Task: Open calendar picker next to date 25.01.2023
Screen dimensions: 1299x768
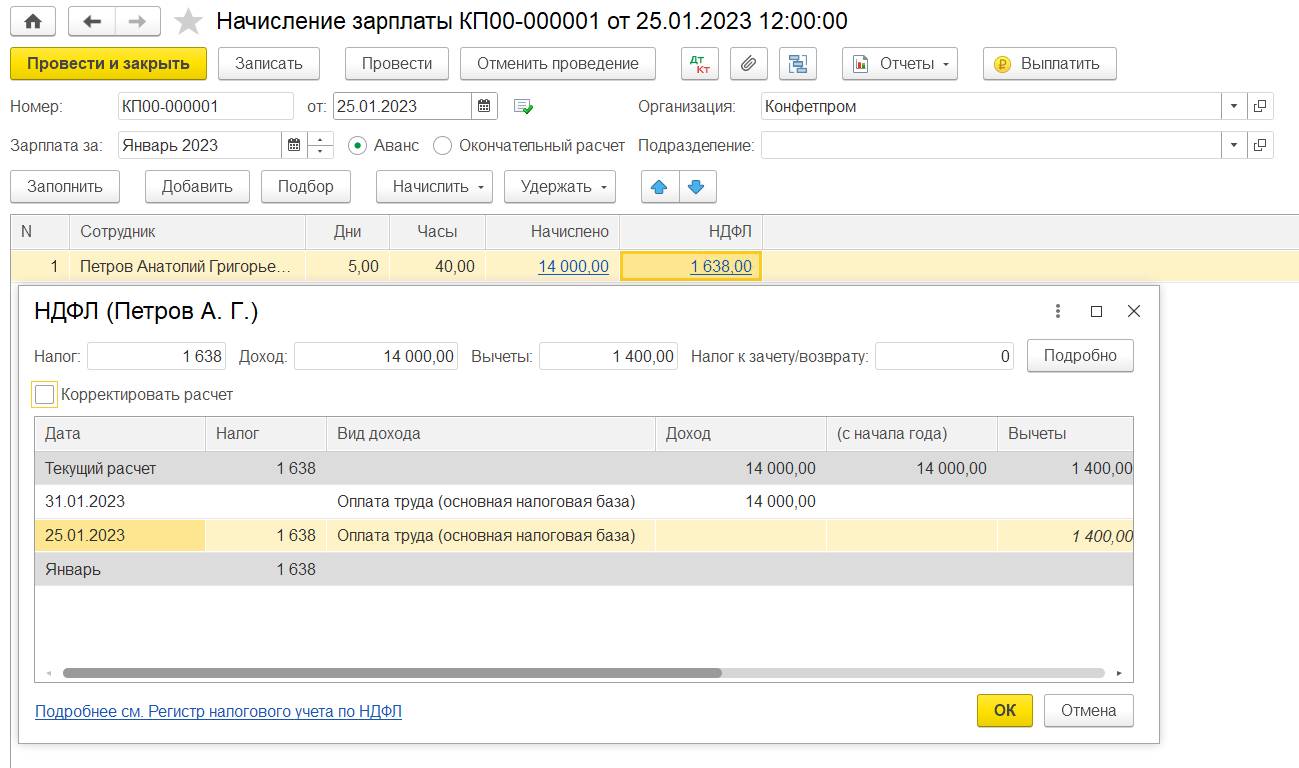Action: (x=484, y=106)
